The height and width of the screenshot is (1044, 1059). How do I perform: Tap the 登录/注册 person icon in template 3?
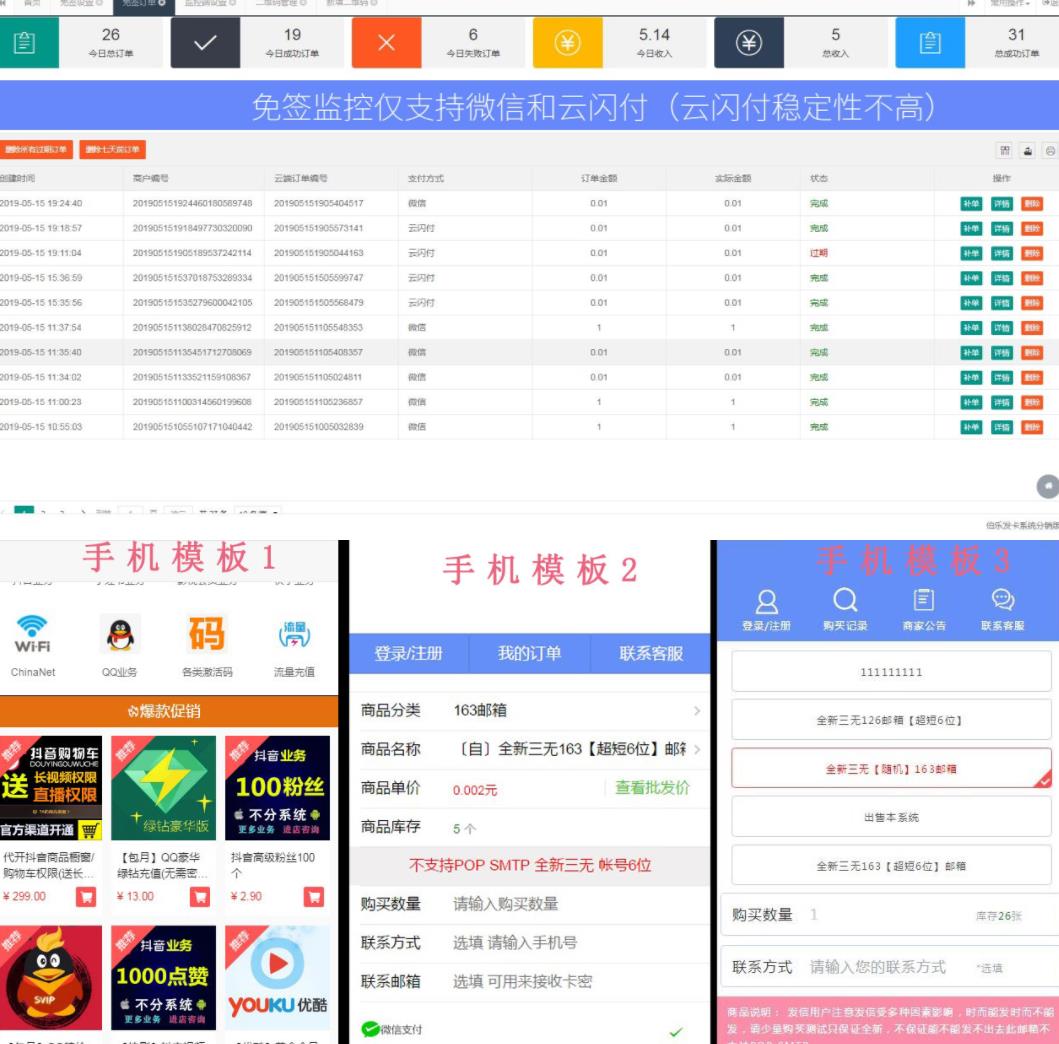[766, 600]
